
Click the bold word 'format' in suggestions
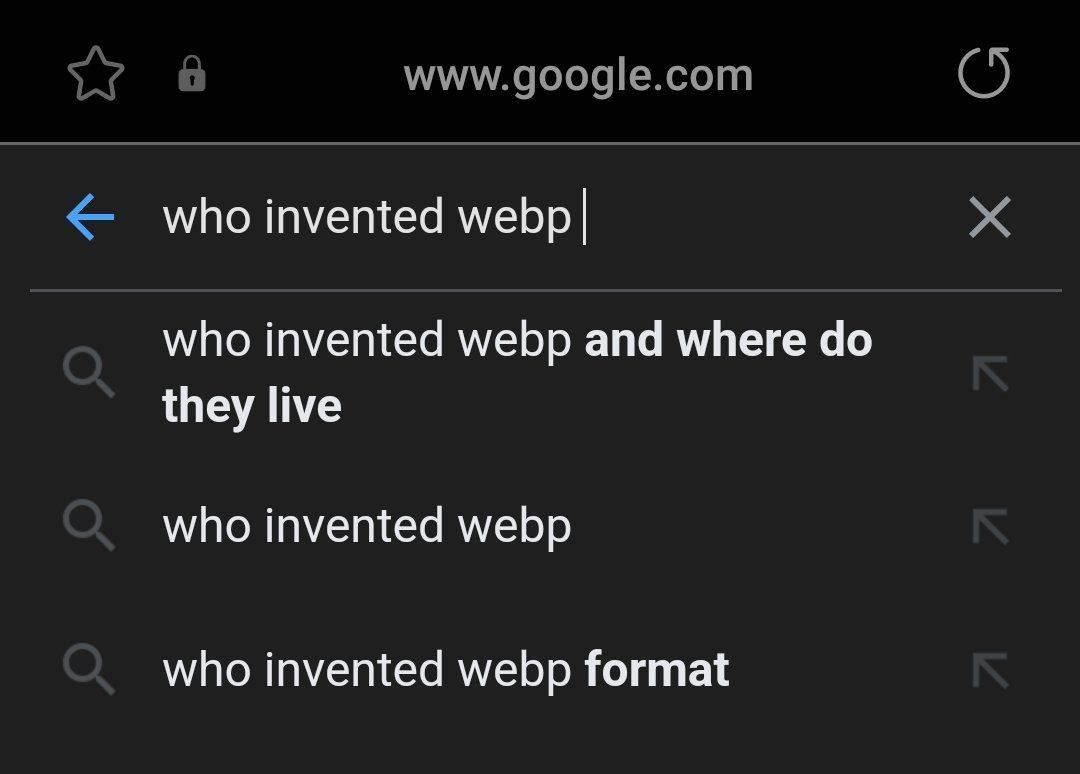click(x=657, y=670)
